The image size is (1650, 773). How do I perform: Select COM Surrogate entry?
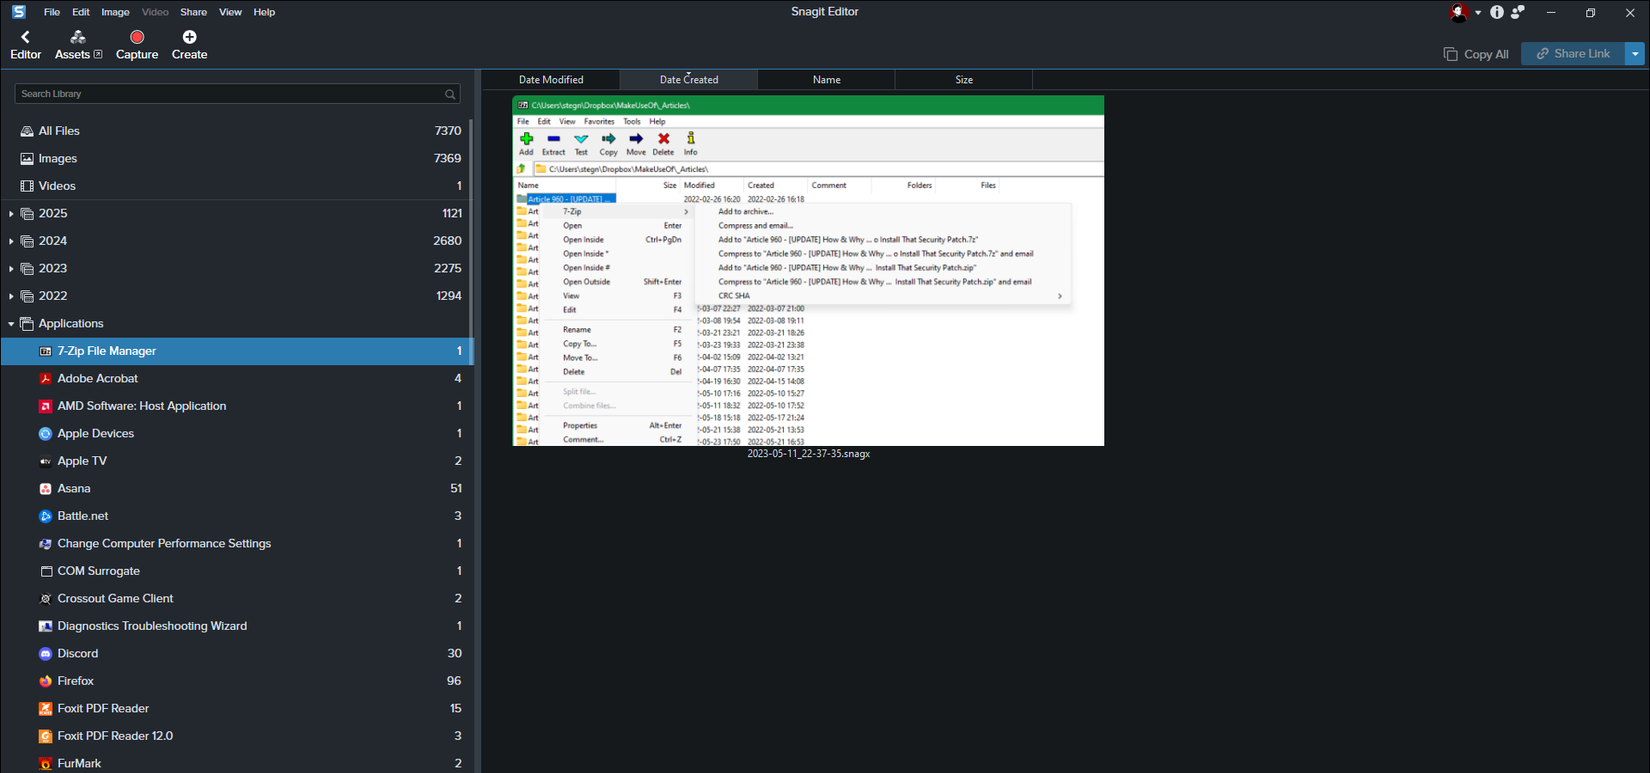pyautogui.click(x=236, y=571)
